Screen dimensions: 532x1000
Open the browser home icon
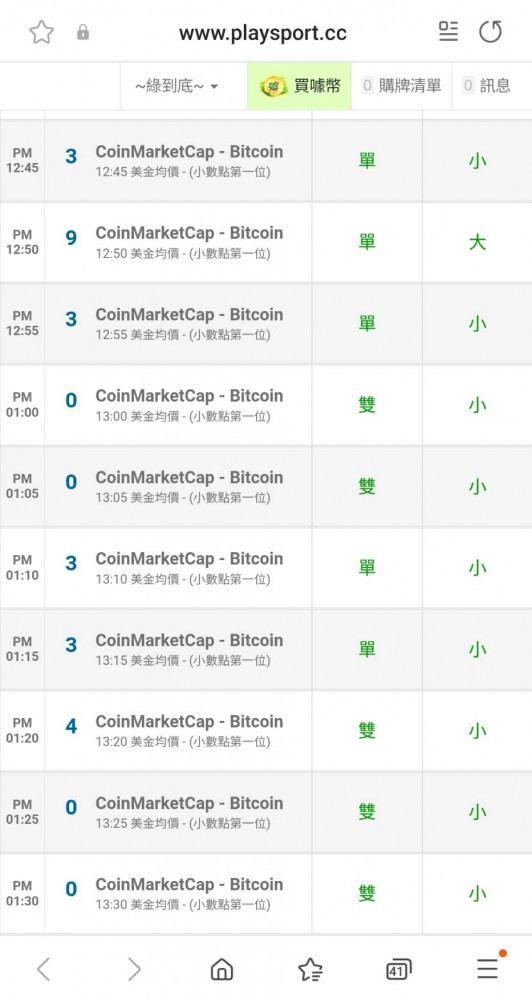[x=222, y=969]
